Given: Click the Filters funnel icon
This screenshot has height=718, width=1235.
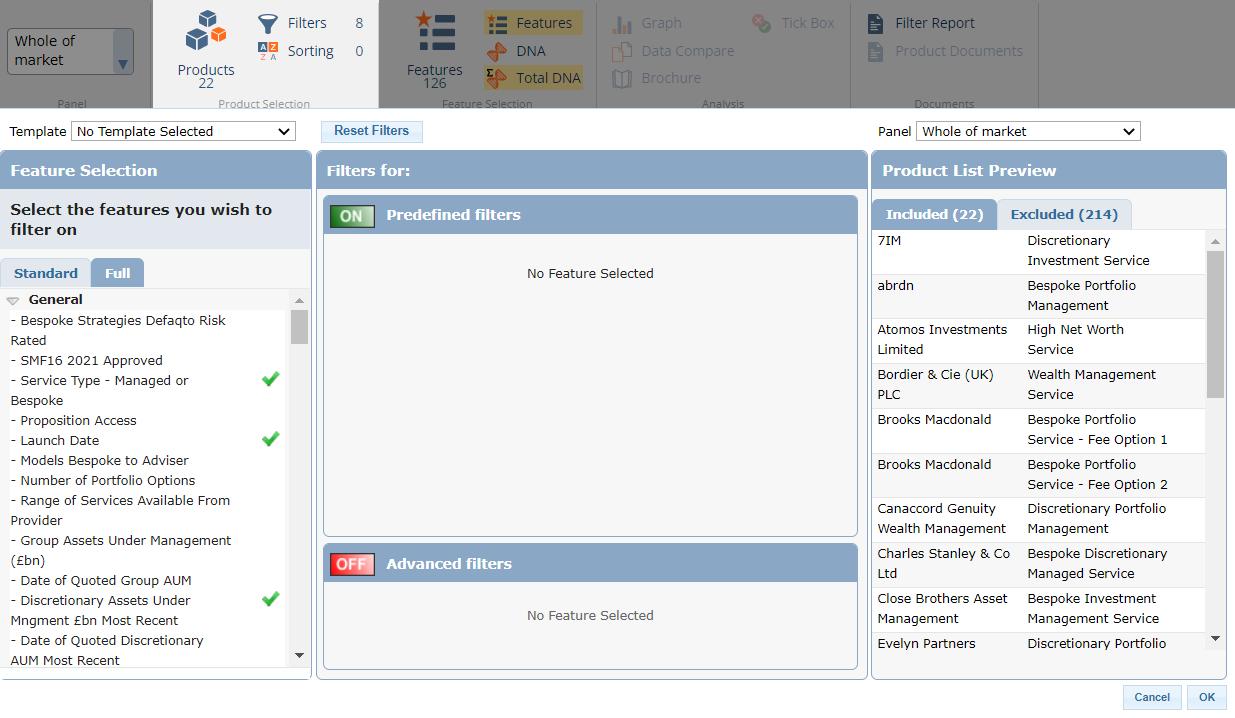Looking at the screenshot, I should pyautogui.click(x=268, y=23).
